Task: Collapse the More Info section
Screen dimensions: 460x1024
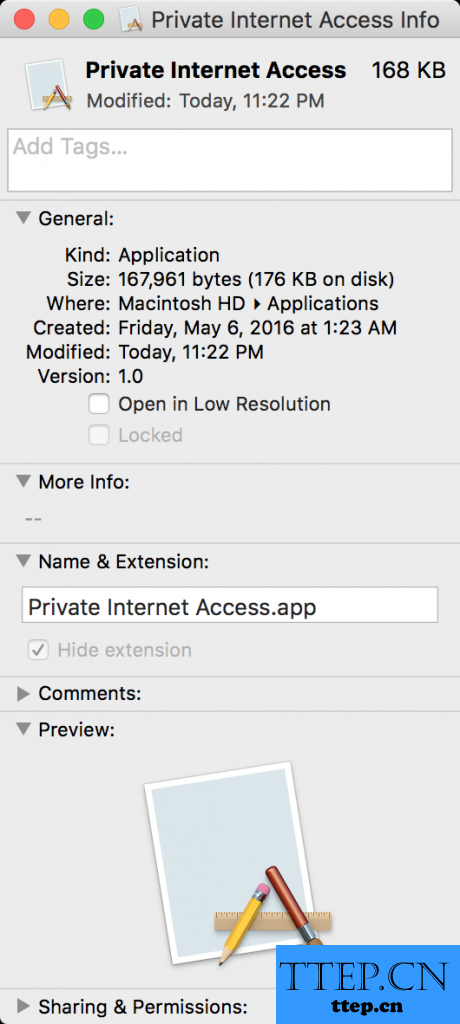Action: (x=24, y=481)
